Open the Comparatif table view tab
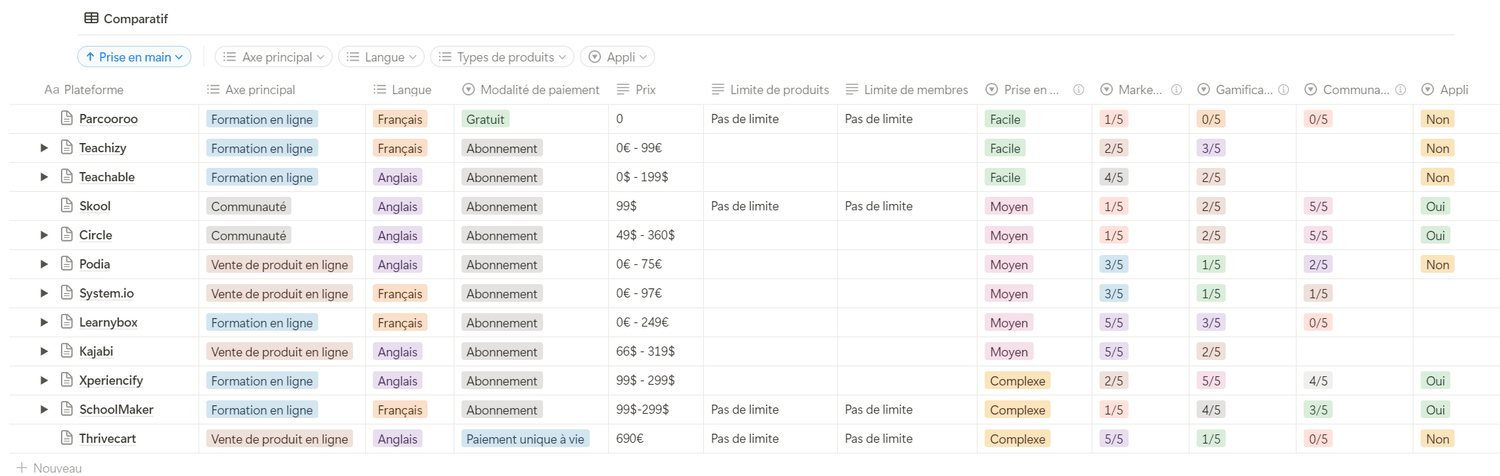Viewport: 1500px width, 476px height. pyautogui.click(x=126, y=18)
